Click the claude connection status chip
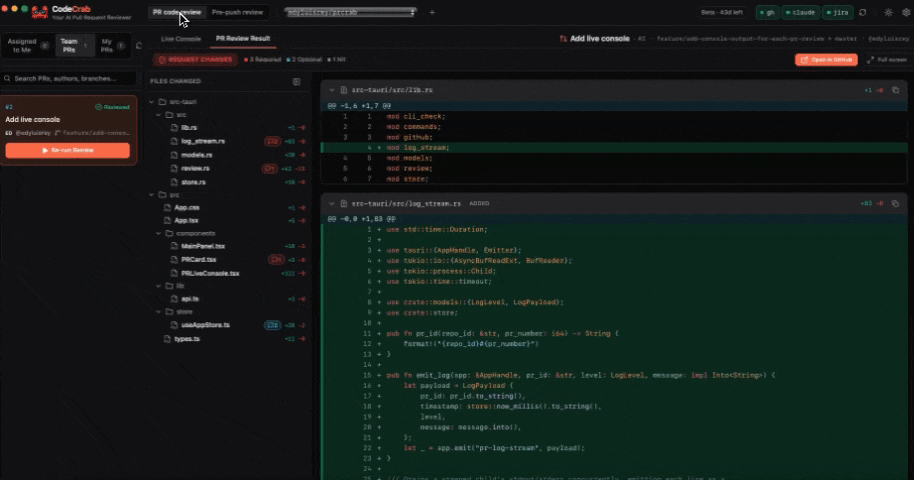914x480 pixels. point(801,12)
